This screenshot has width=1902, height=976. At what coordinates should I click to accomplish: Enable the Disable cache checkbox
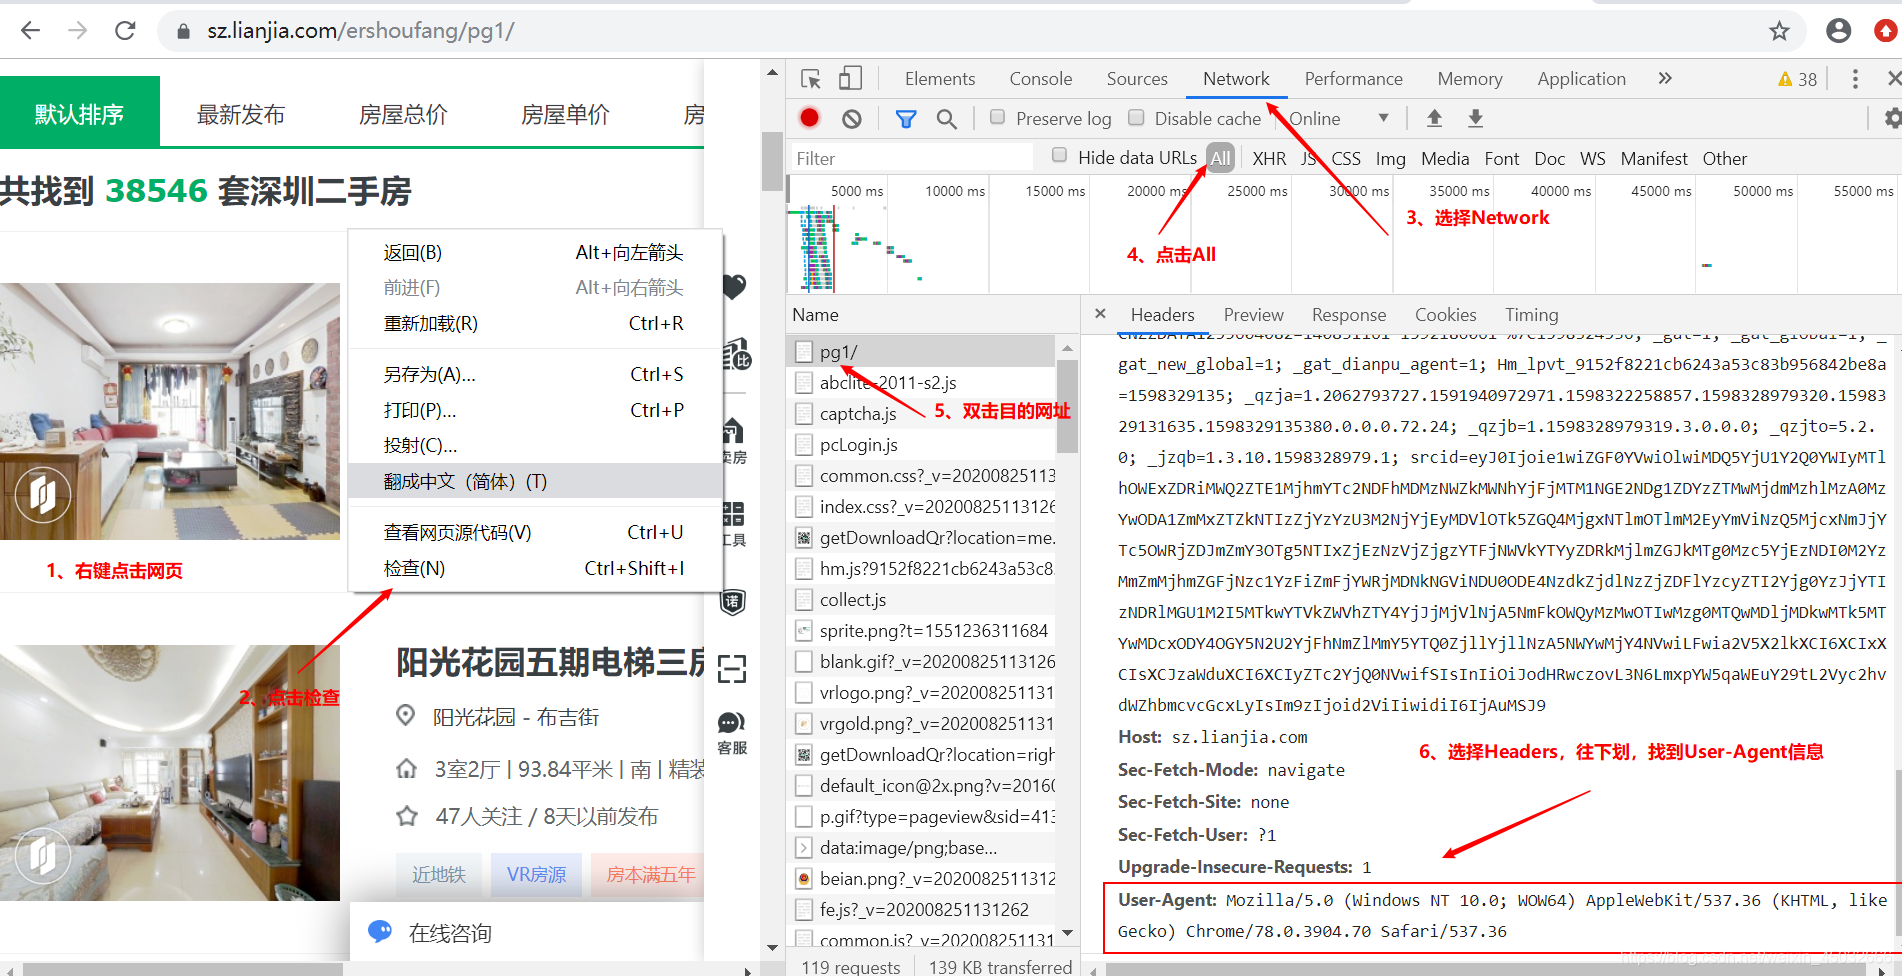(1136, 117)
